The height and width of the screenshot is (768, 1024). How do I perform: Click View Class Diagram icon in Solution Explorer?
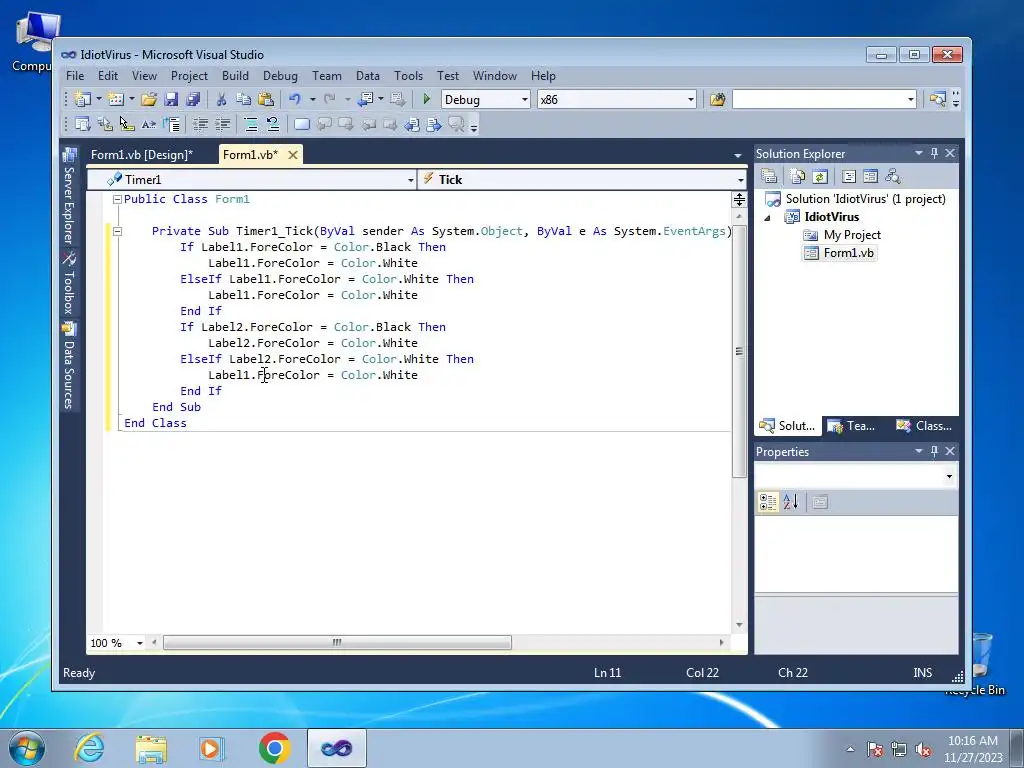(x=893, y=176)
